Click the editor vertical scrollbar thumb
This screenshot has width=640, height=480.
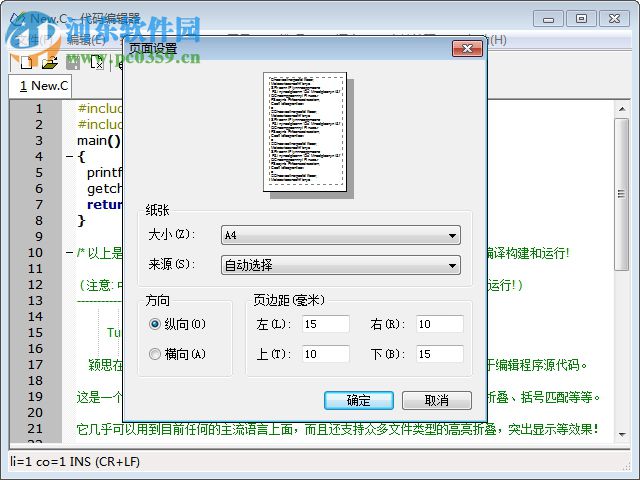point(621,194)
